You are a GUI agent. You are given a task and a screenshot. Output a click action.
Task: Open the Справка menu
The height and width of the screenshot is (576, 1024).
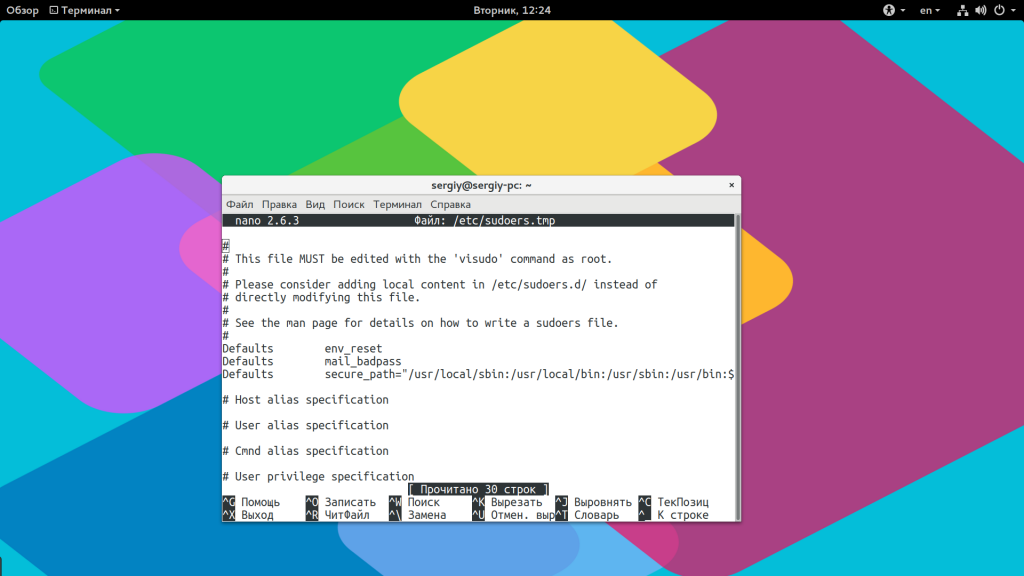coord(451,204)
